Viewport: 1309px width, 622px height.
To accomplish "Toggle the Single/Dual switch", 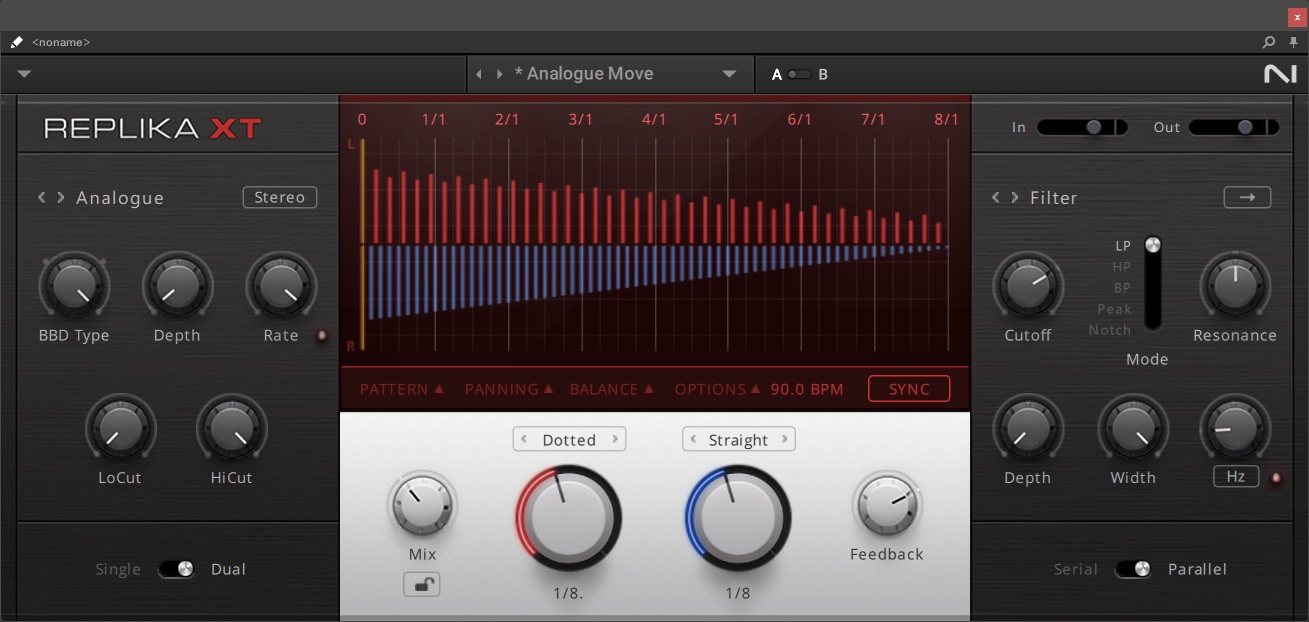I will click(176, 569).
